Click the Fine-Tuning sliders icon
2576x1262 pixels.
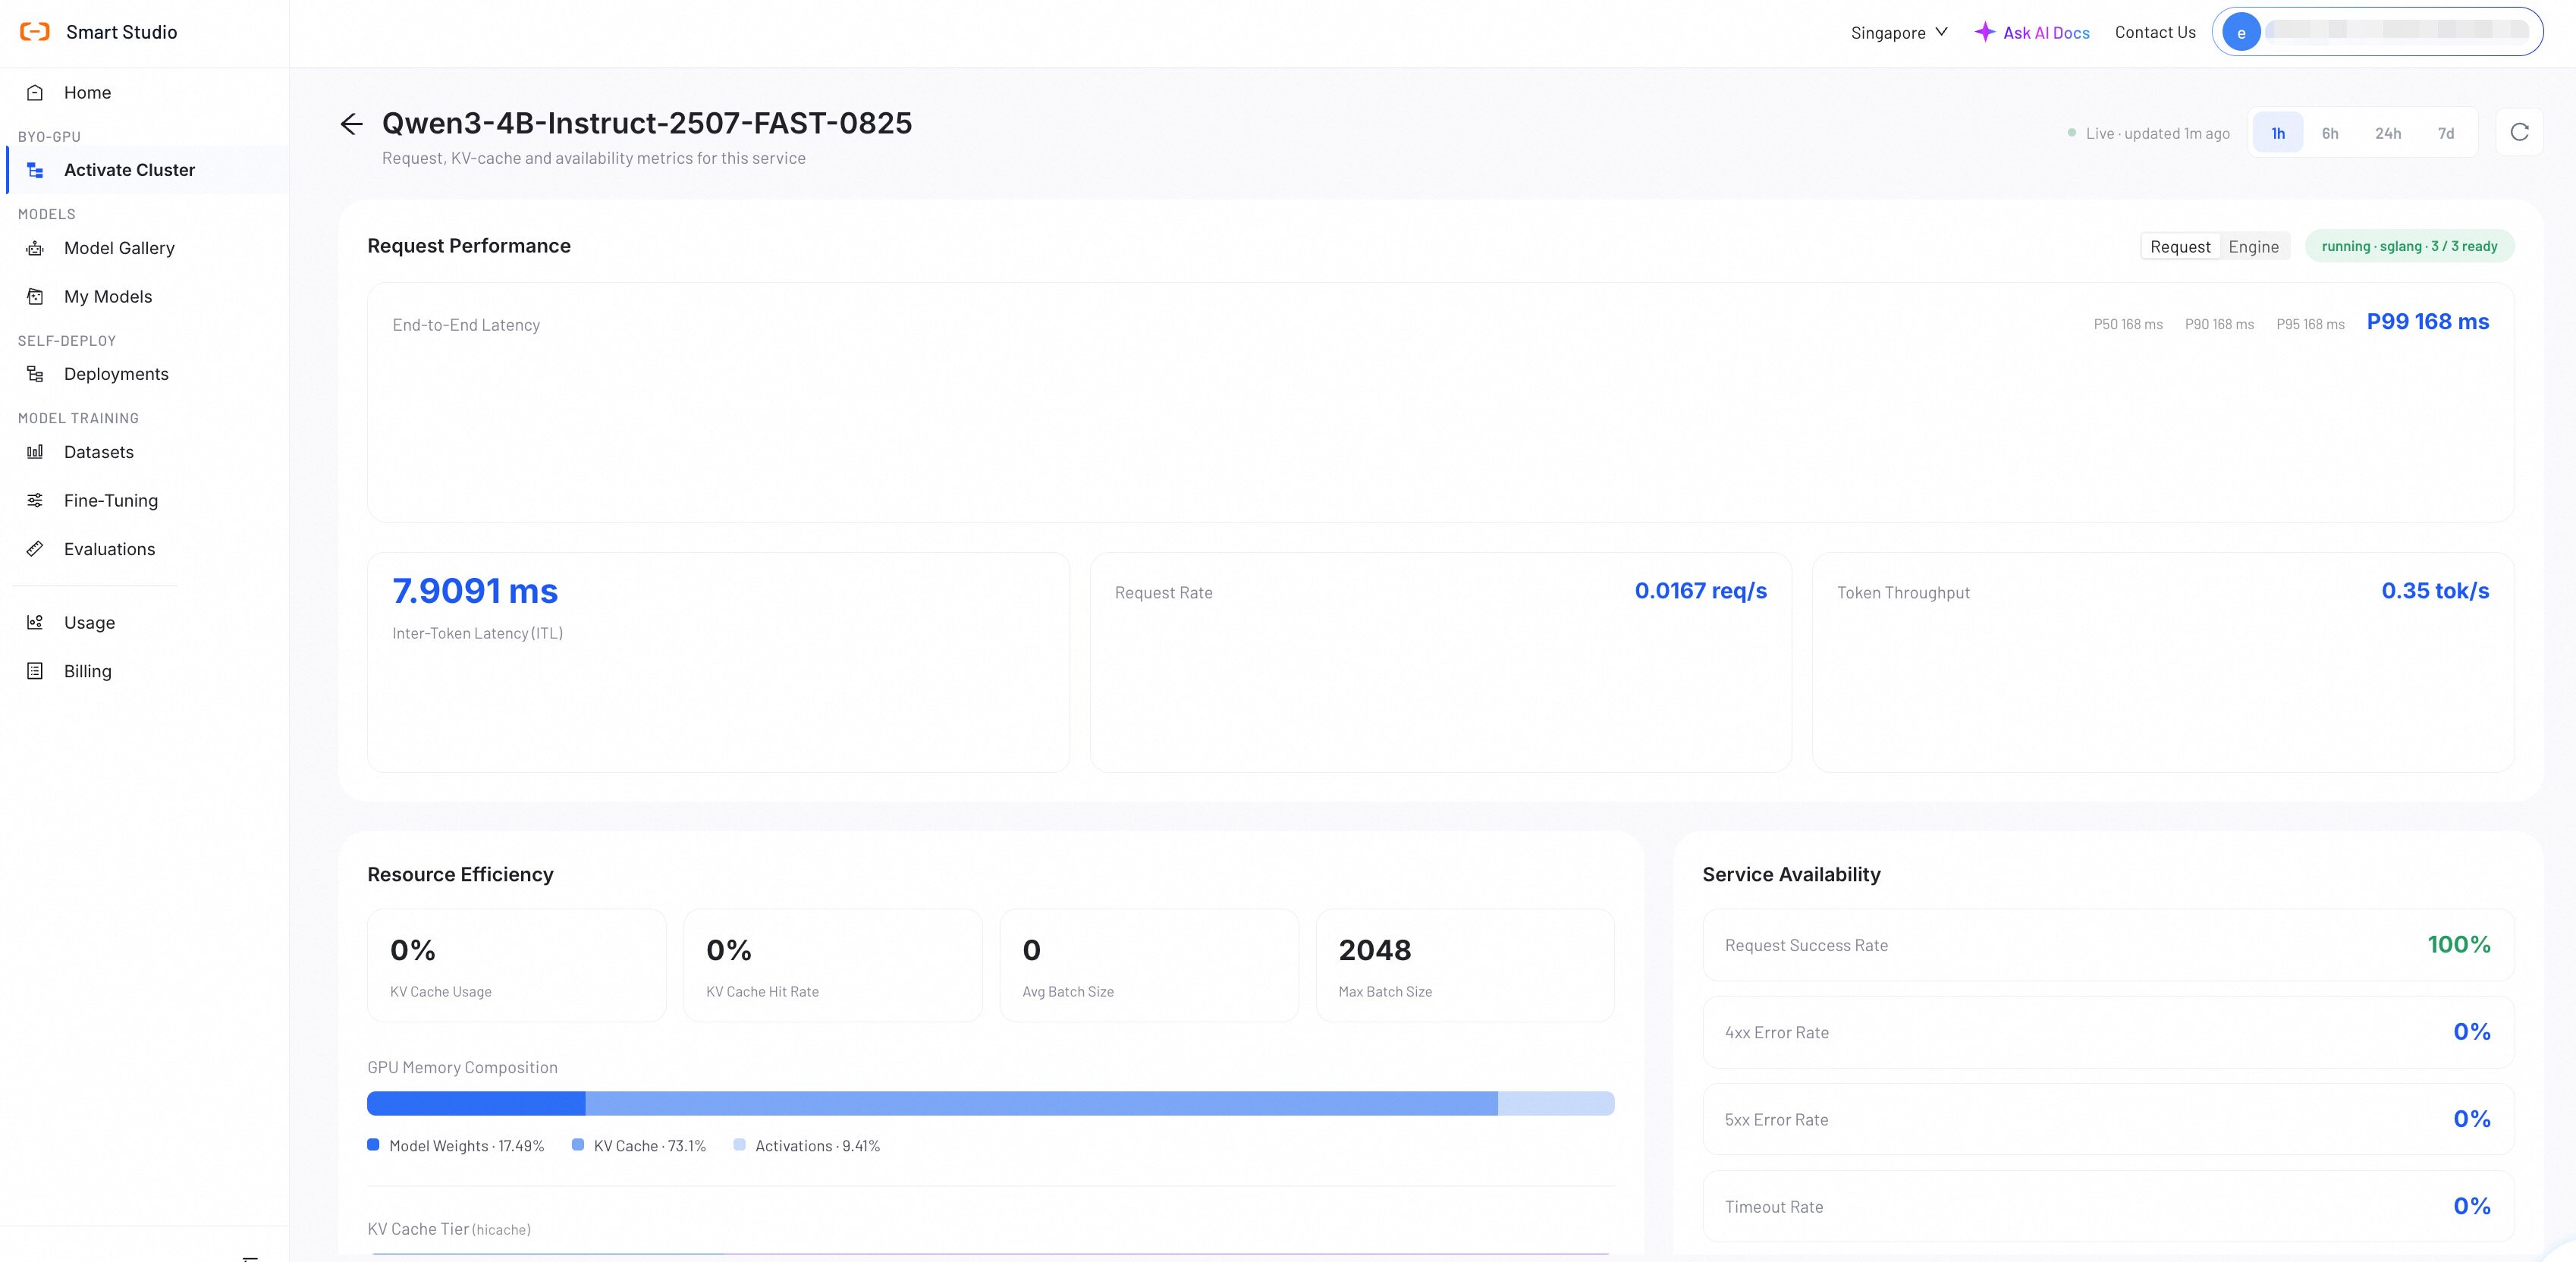[35, 500]
